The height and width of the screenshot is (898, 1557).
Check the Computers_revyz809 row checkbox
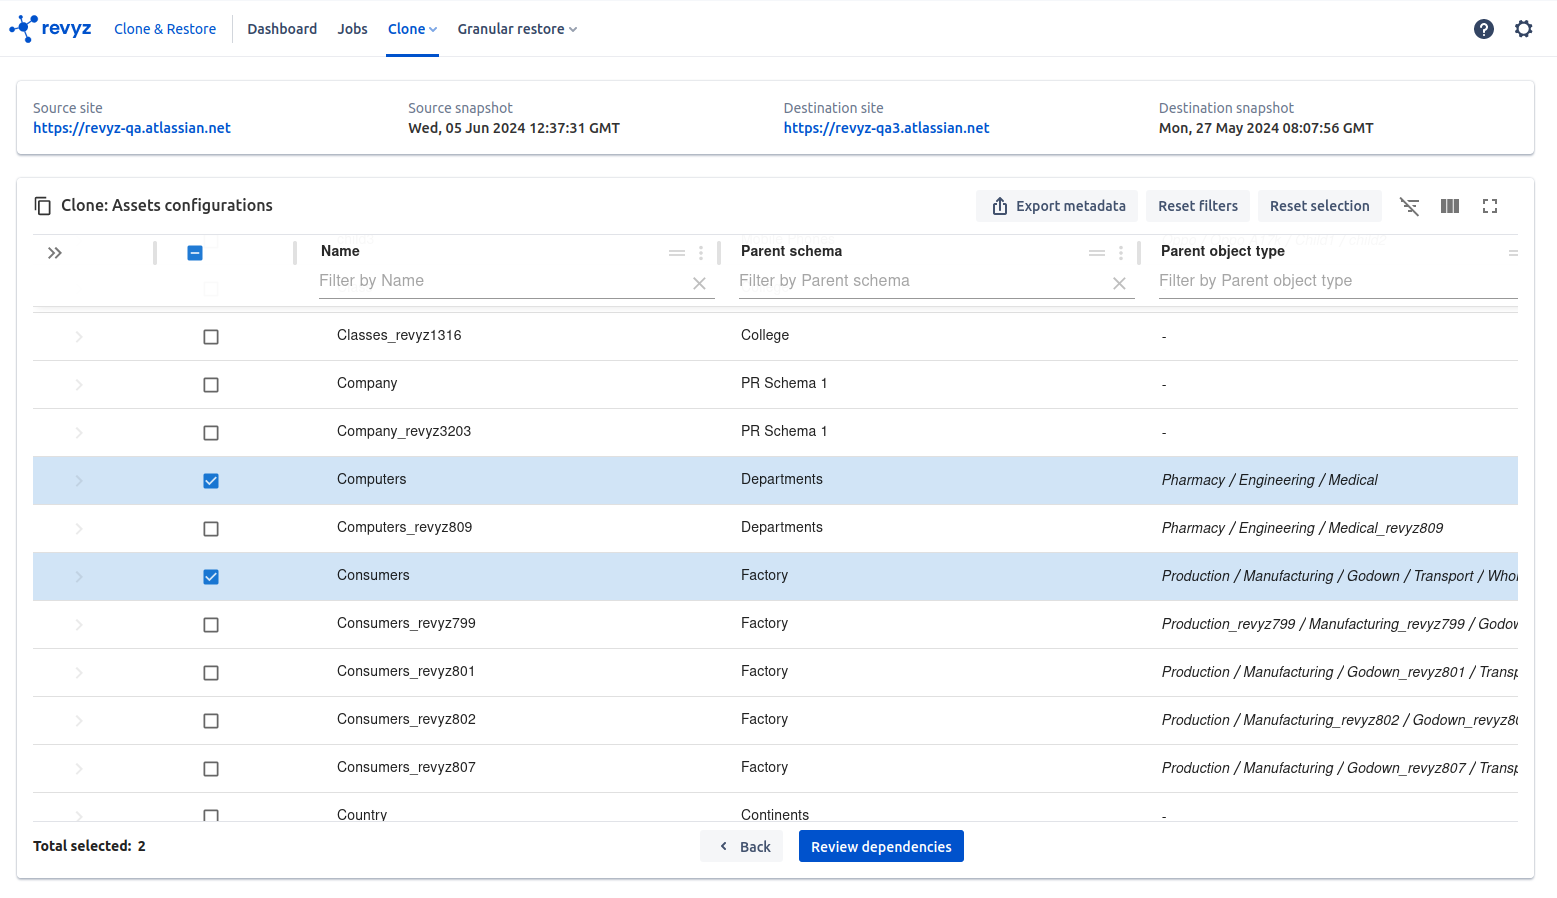(x=211, y=529)
